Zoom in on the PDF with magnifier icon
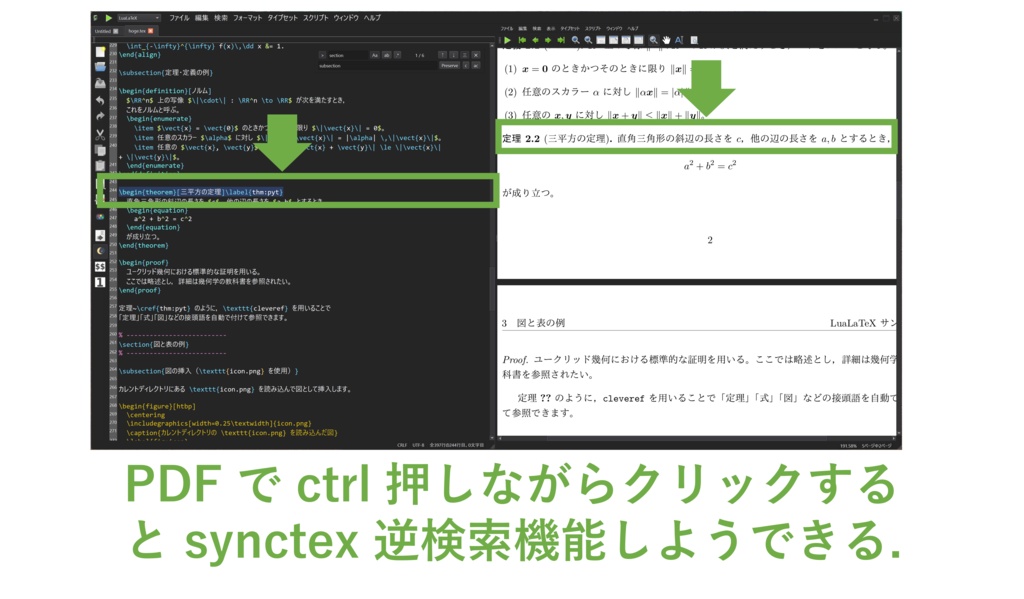This screenshot has width=1024, height=599. [x=575, y=41]
